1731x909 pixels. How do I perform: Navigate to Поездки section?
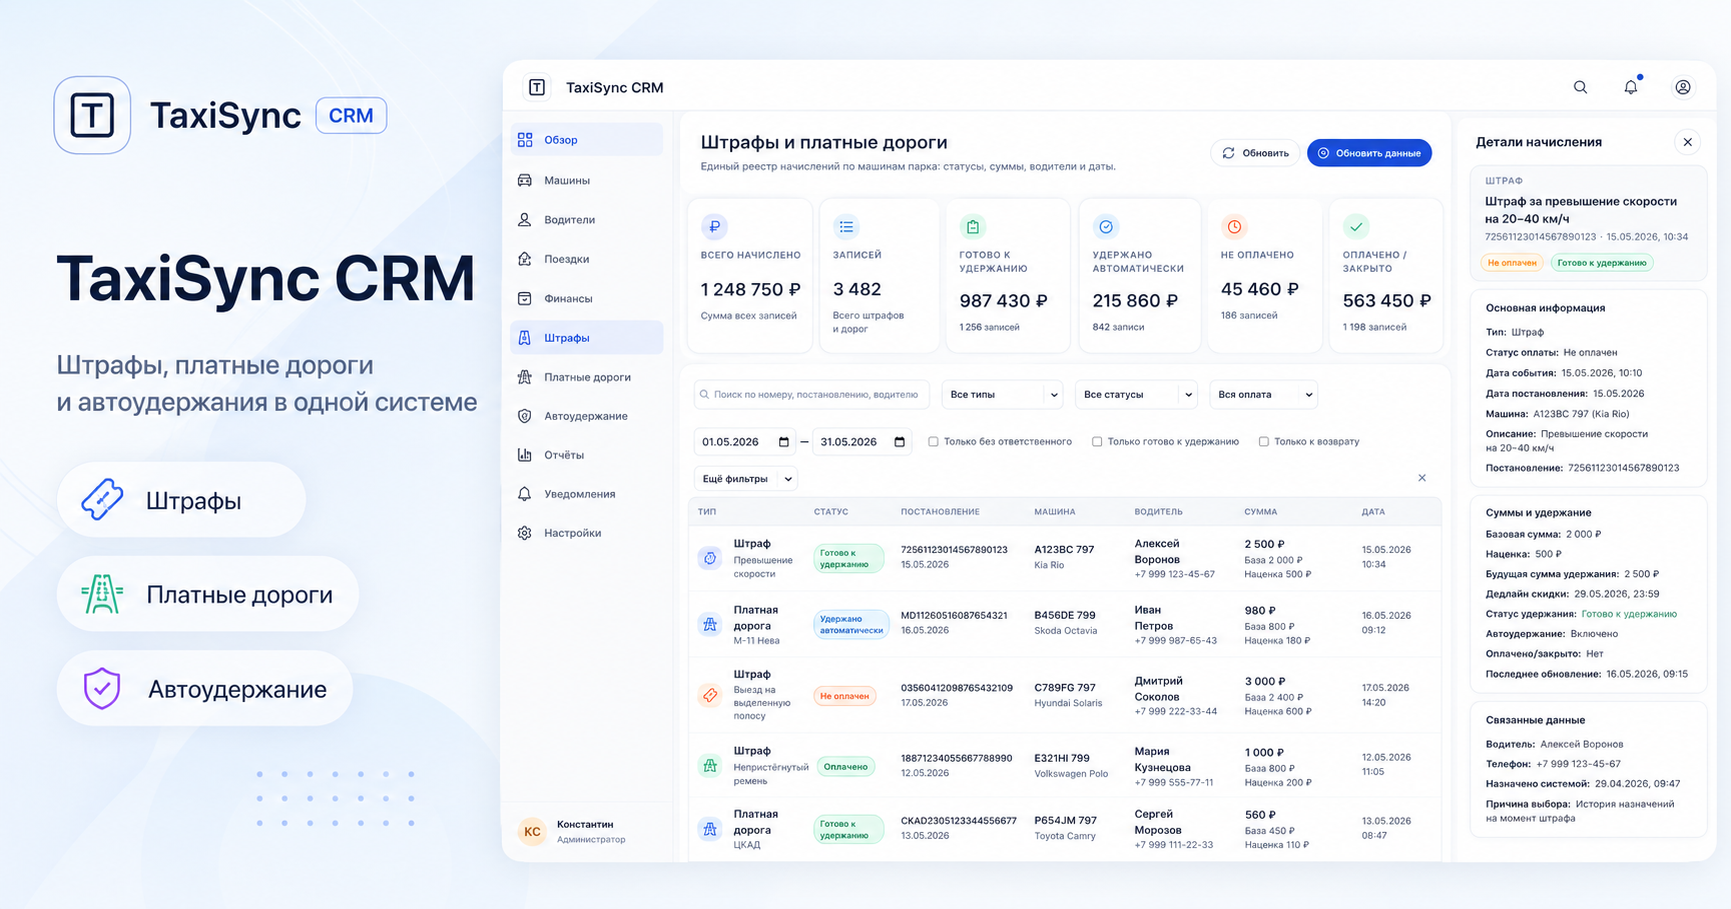587,259
